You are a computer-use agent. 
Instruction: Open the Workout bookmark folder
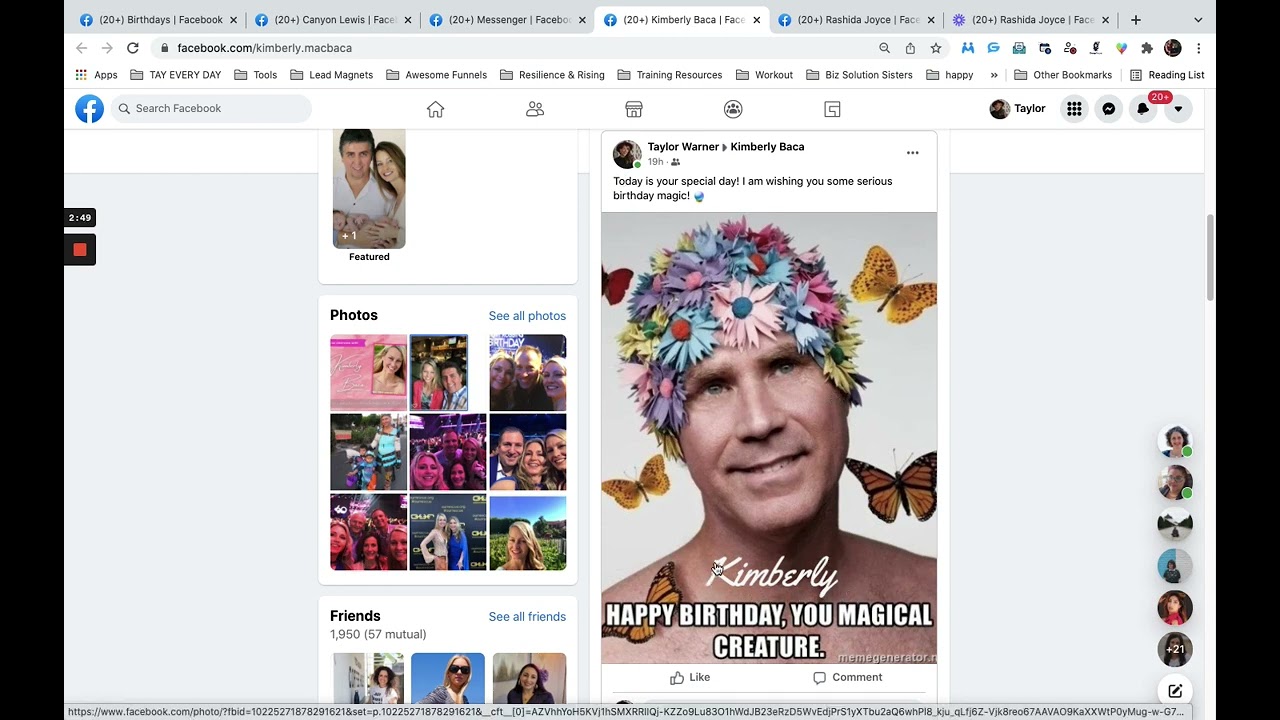pos(764,75)
